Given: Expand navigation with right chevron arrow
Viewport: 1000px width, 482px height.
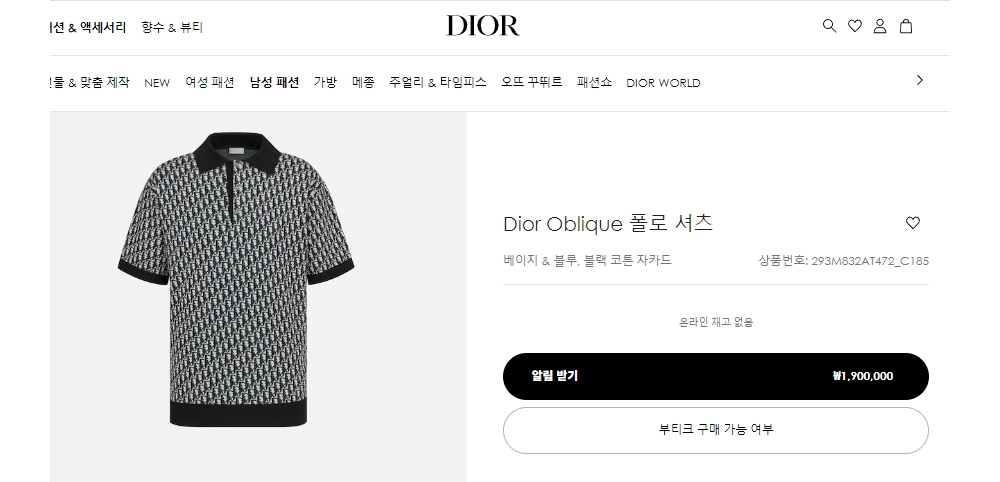Looking at the screenshot, I should coord(920,80).
